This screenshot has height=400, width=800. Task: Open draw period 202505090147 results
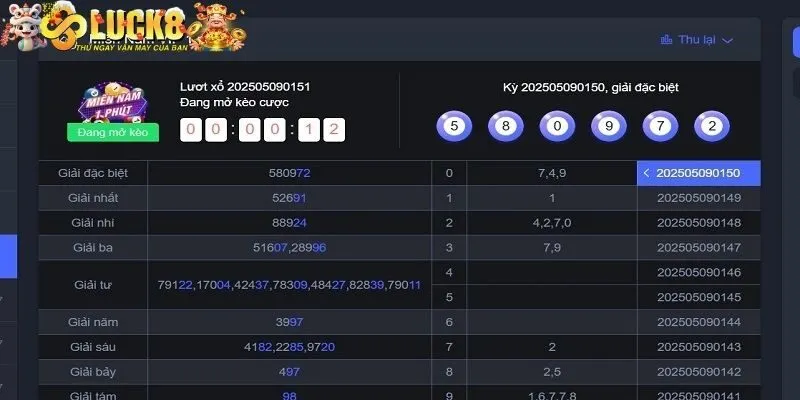point(698,247)
